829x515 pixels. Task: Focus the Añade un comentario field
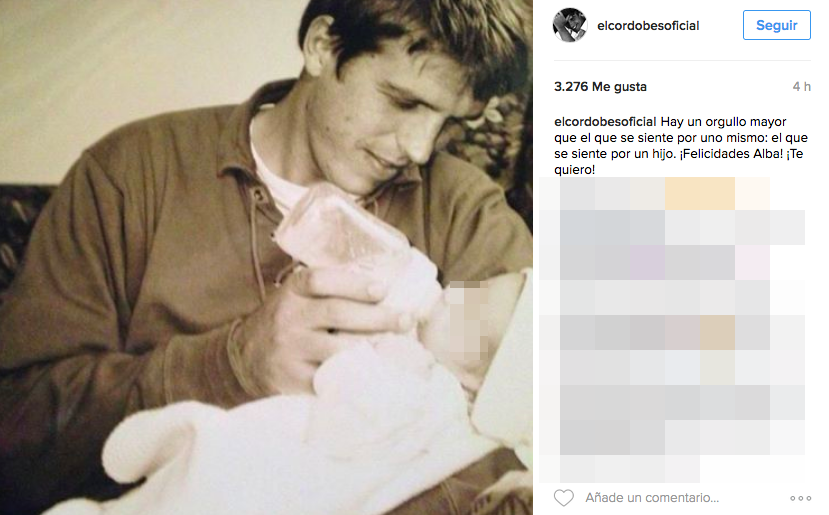coord(652,498)
